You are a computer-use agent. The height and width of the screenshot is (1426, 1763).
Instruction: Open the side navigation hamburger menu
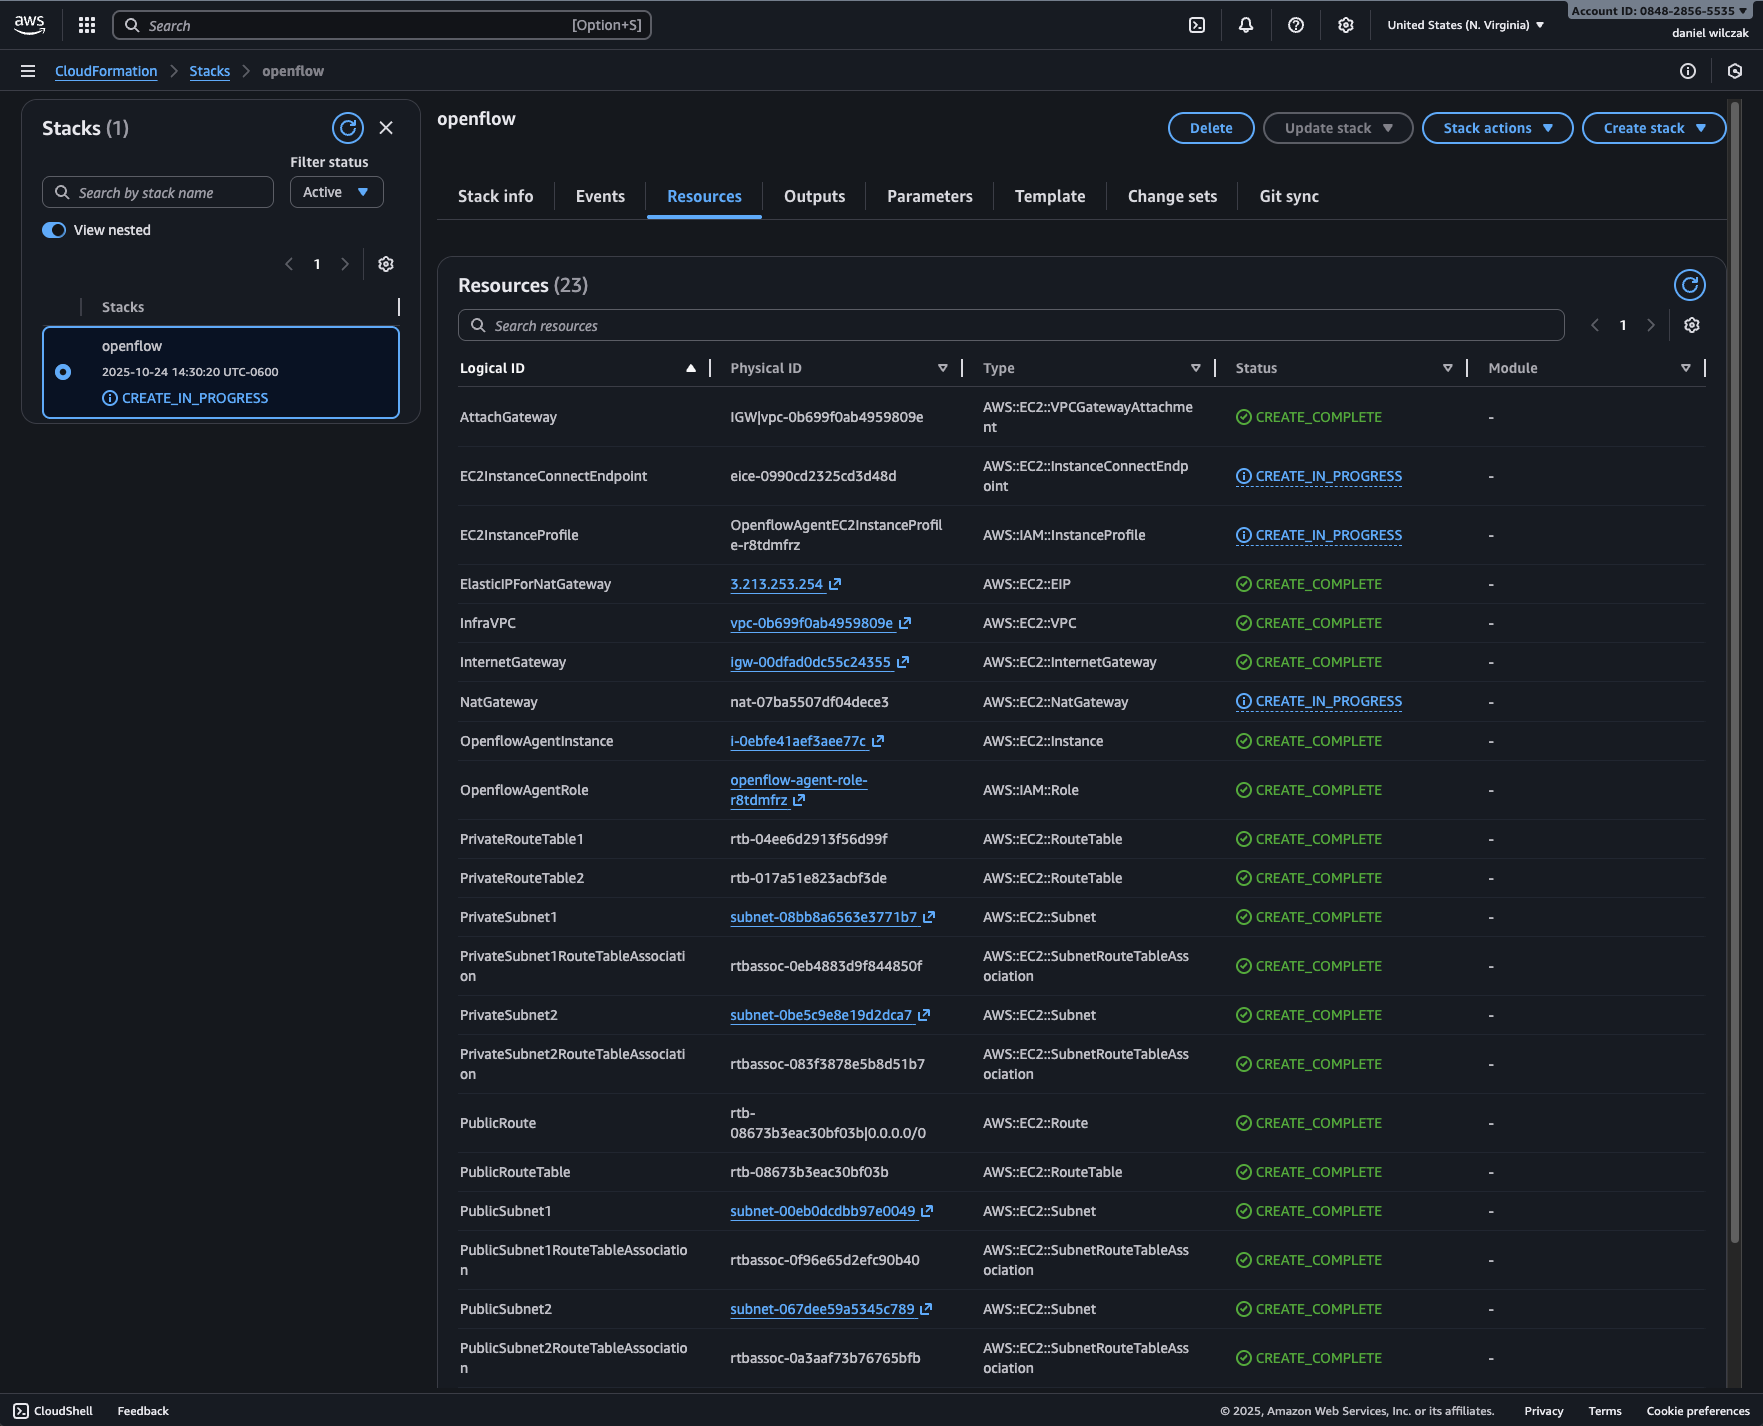click(x=28, y=71)
